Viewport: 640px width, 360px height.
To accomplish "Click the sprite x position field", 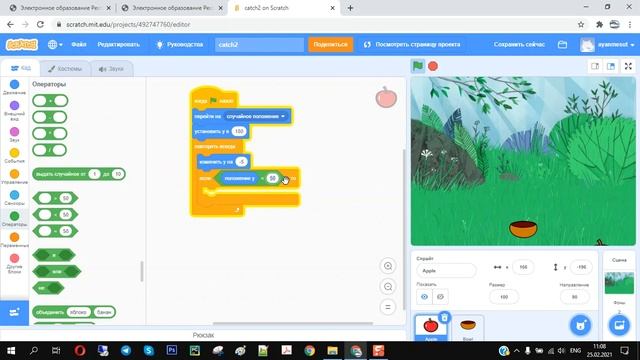I will coord(523,267).
